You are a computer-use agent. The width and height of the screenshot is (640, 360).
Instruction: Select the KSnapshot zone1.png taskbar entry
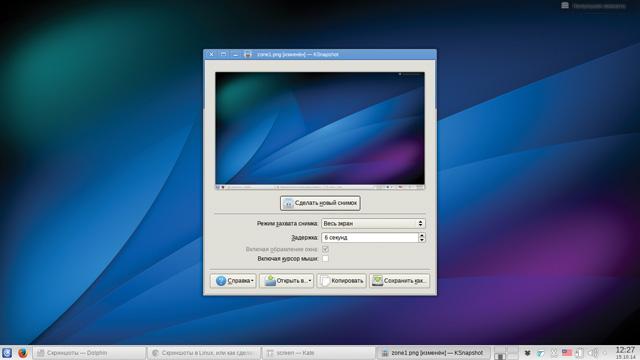pos(433,353)
